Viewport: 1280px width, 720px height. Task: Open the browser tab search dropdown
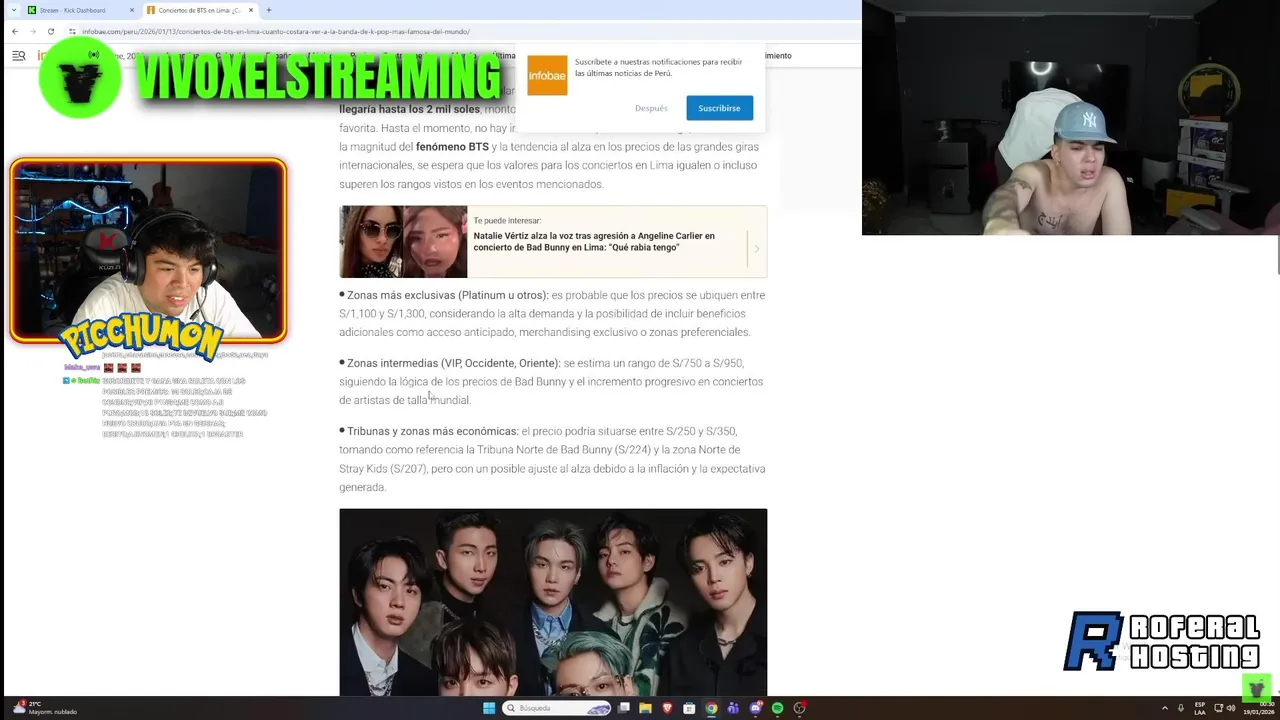click(x=12, y=10)
